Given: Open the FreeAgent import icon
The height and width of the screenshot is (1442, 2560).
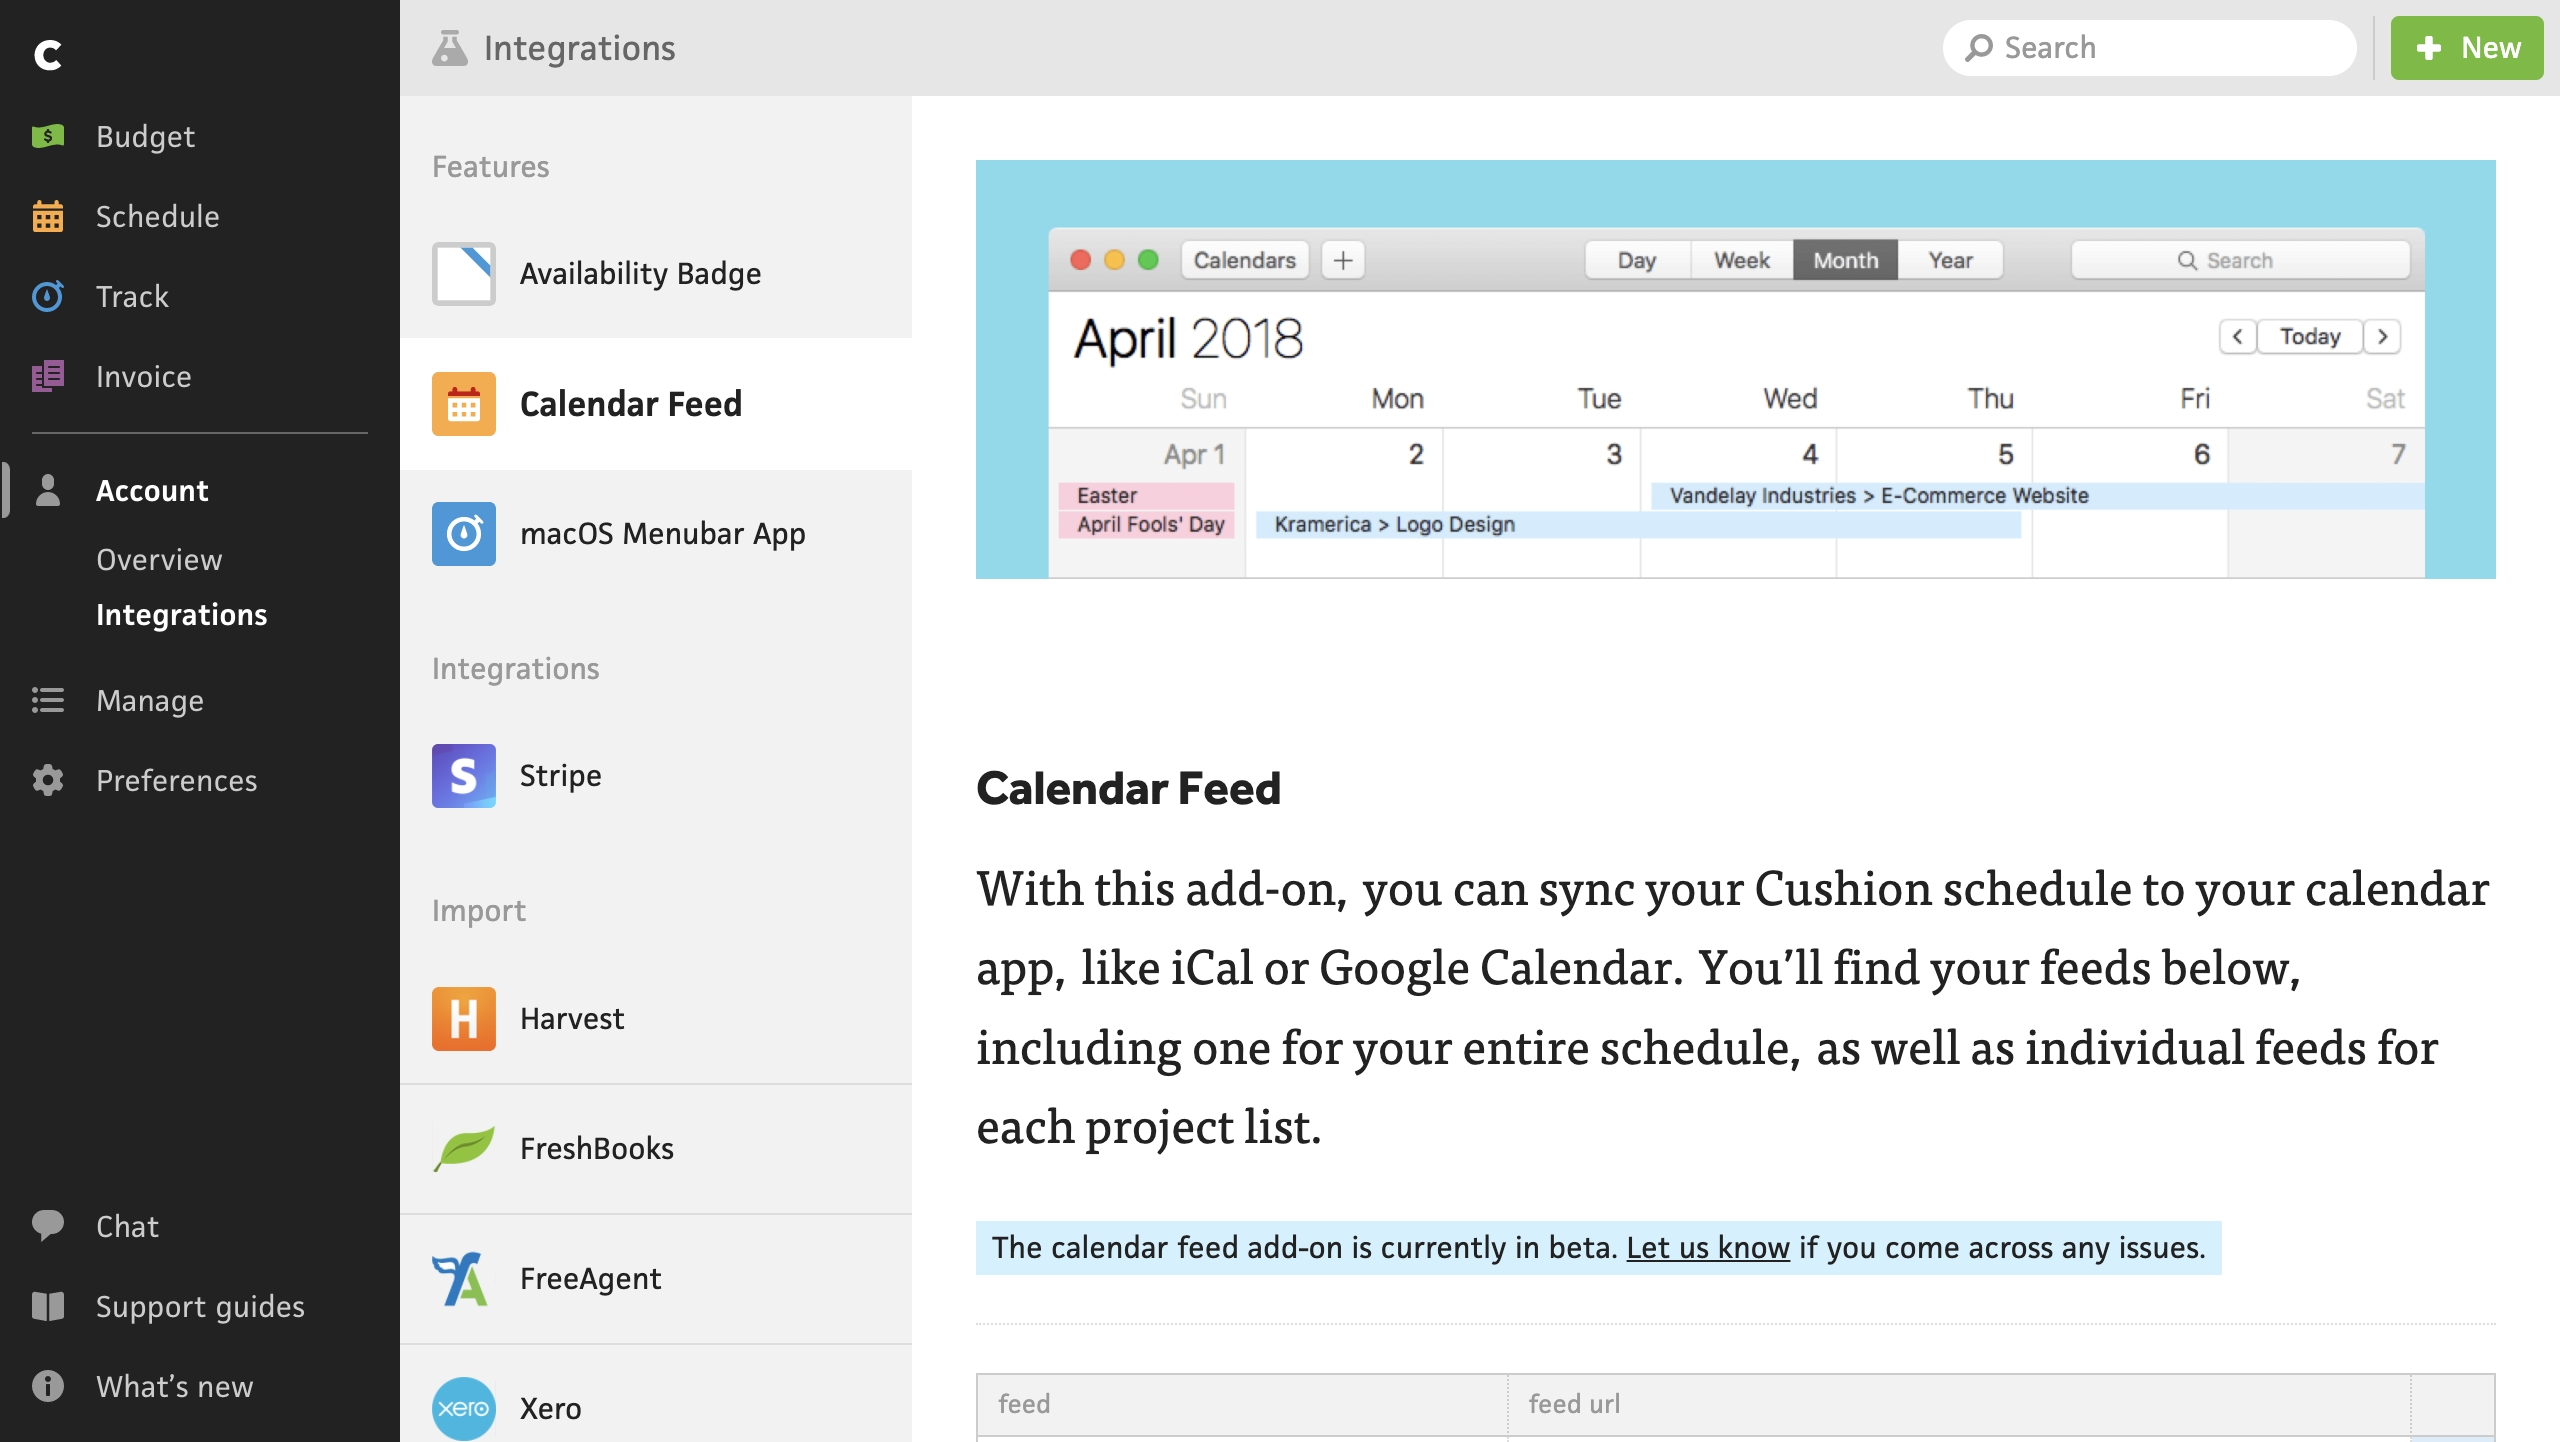Looking at the screenshot, I should (460, 1278).
